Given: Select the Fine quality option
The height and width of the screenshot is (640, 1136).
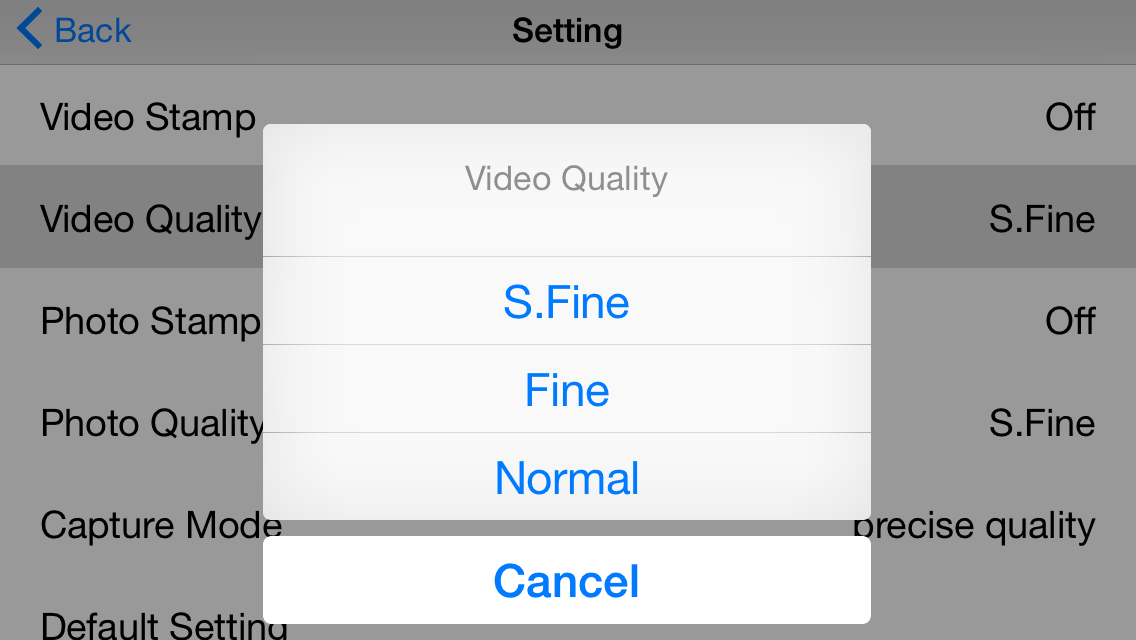Looking at the screenshot, I should pos(567,389).
